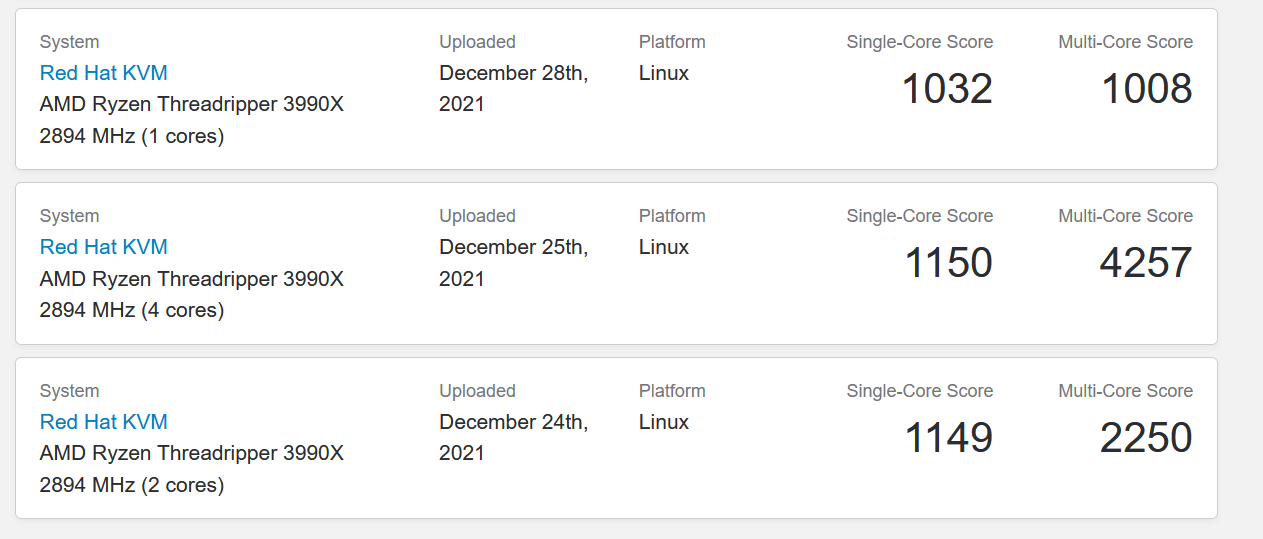
Task: Click the multi-core score 1008
Action: 1146,89
